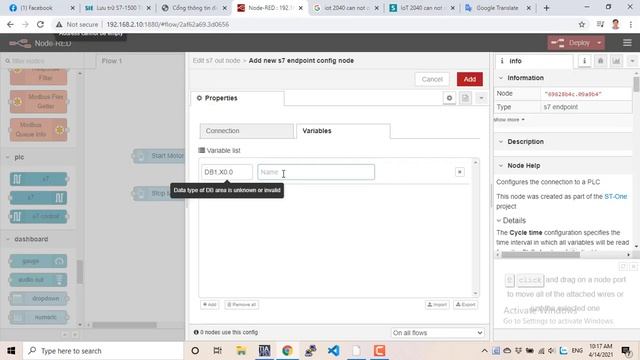
Task: Open the dashboard chart tab icon
Action: pyautogui.click(x=616, y=61)
